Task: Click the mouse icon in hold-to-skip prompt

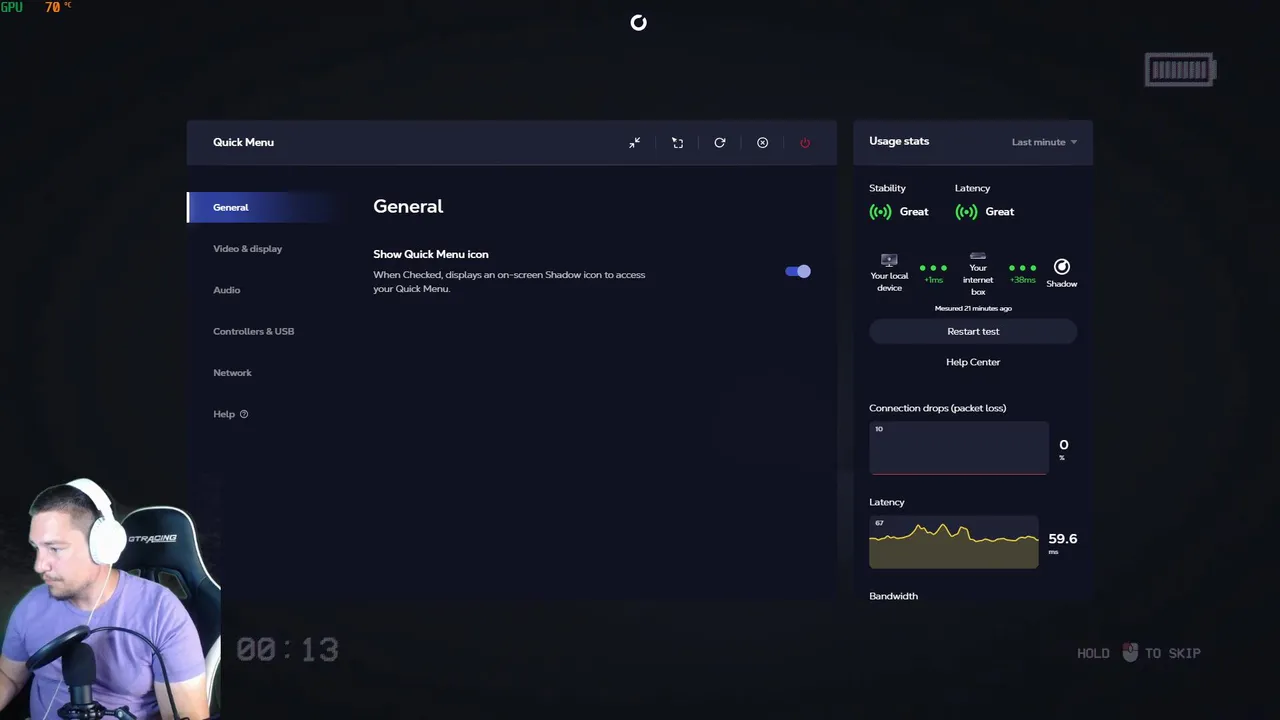Action: coord(1130,653)
